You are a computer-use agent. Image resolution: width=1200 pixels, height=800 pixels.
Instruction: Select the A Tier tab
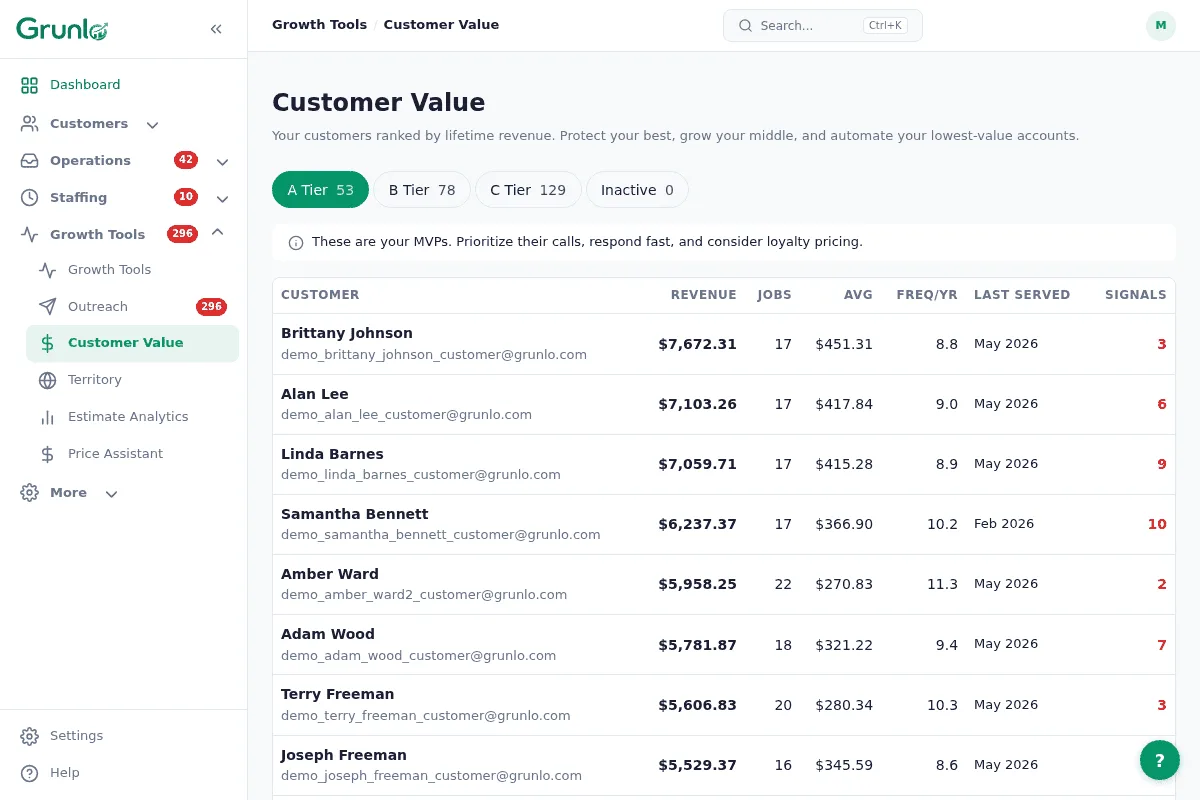pyautogui.click(x=320, y=190)
